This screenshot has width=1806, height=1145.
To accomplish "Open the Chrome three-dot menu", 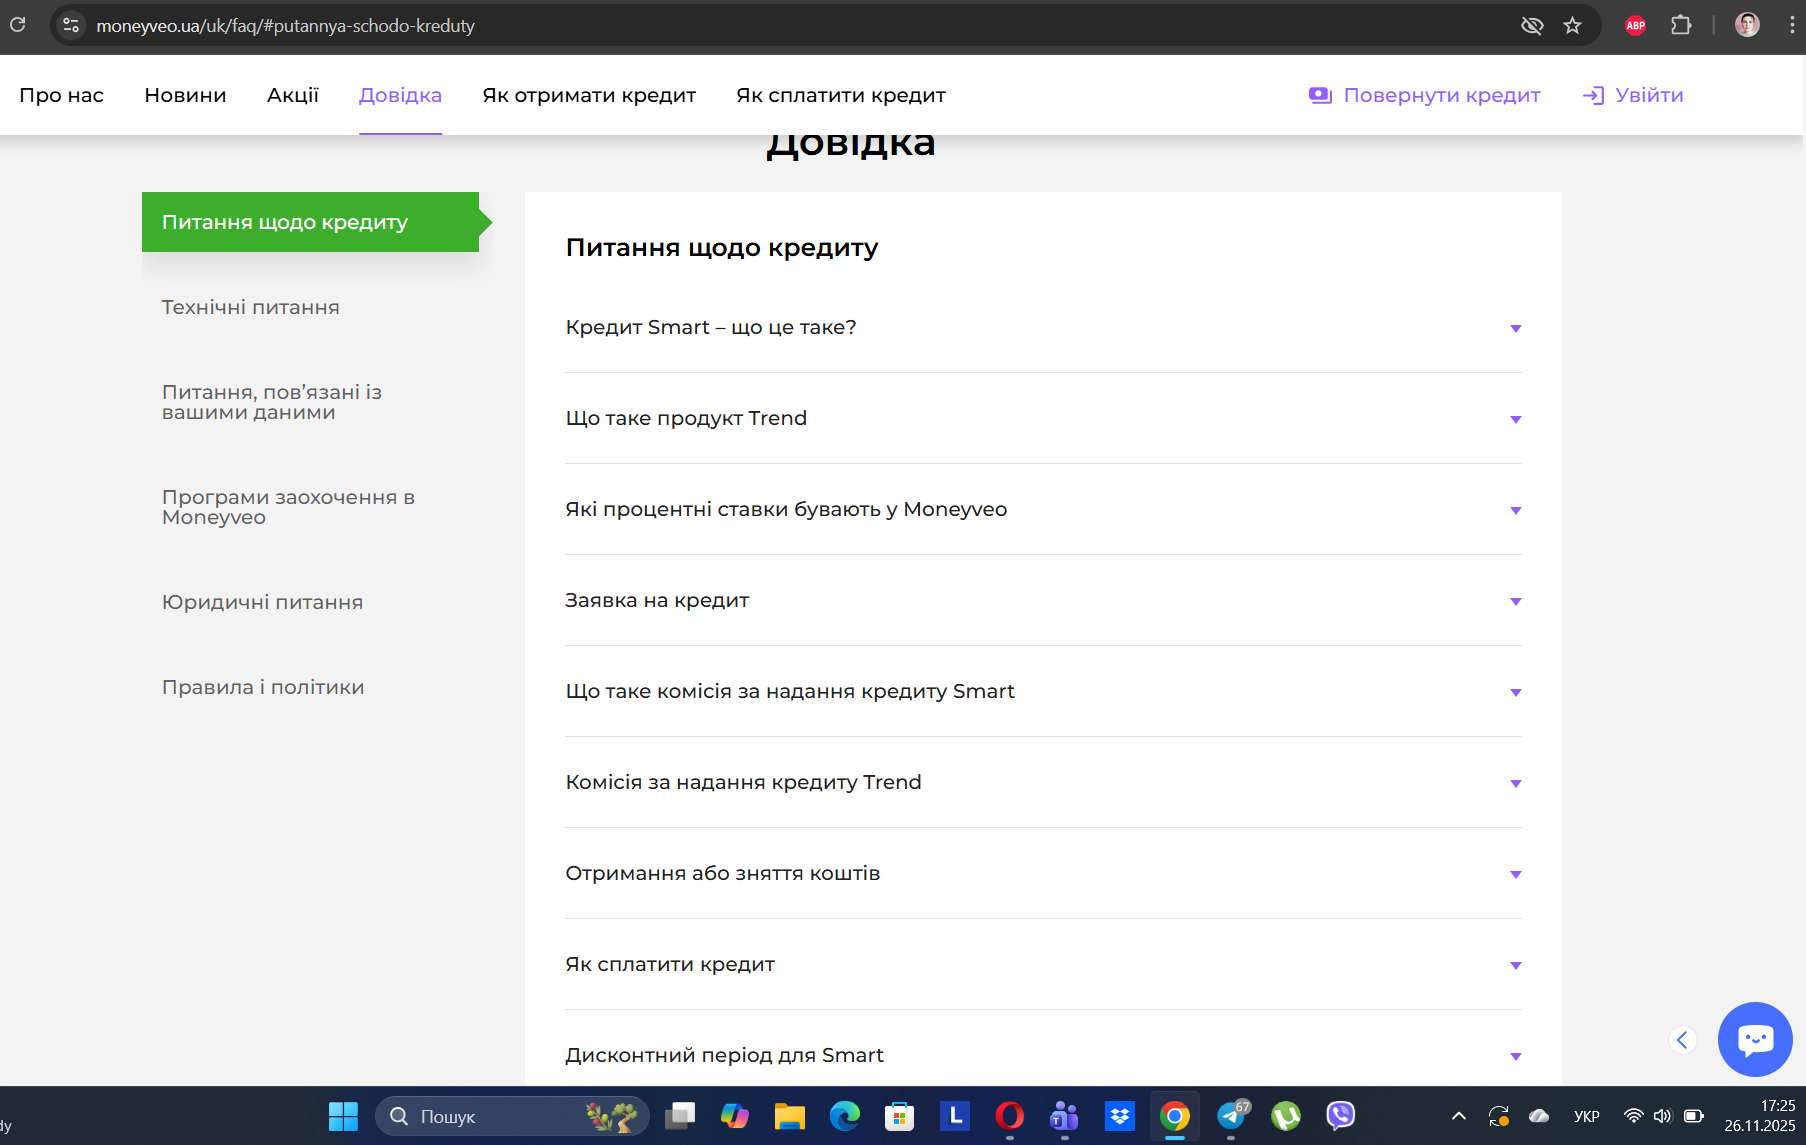I will coord(1791,25).
